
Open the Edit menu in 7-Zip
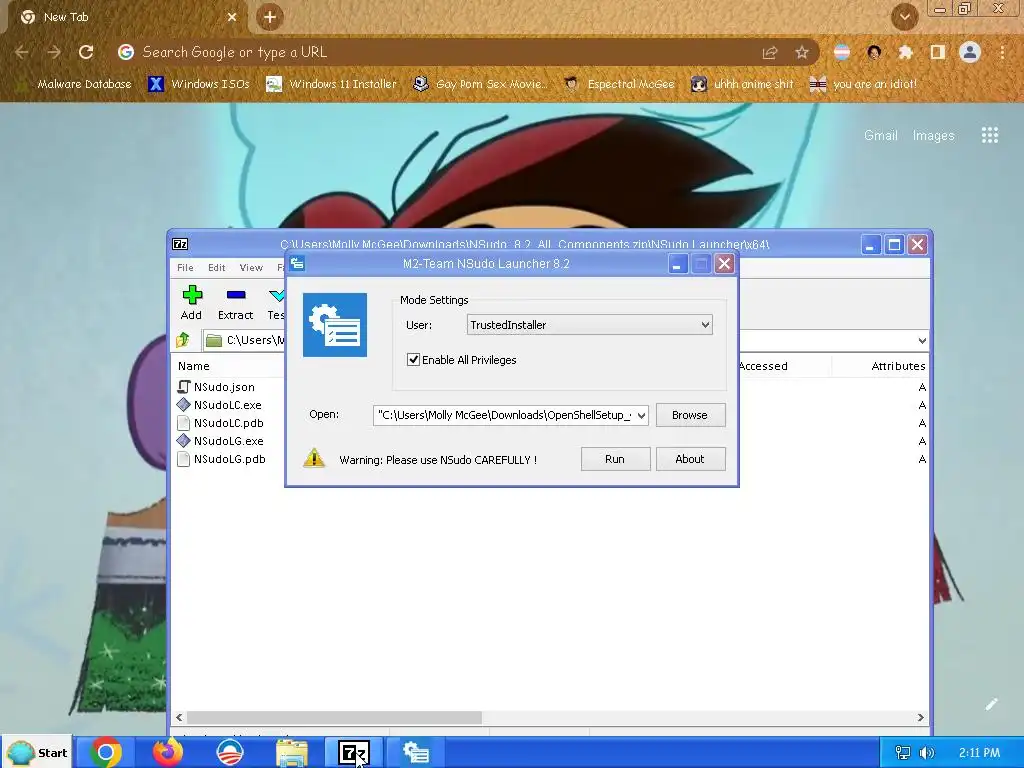click(217, 268)
